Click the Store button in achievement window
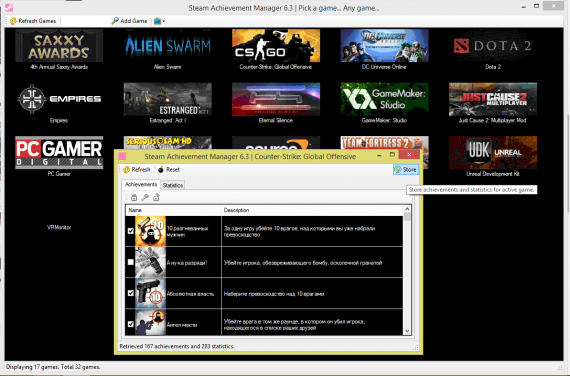This screenshot has height=376, width=570. (406, 169)
